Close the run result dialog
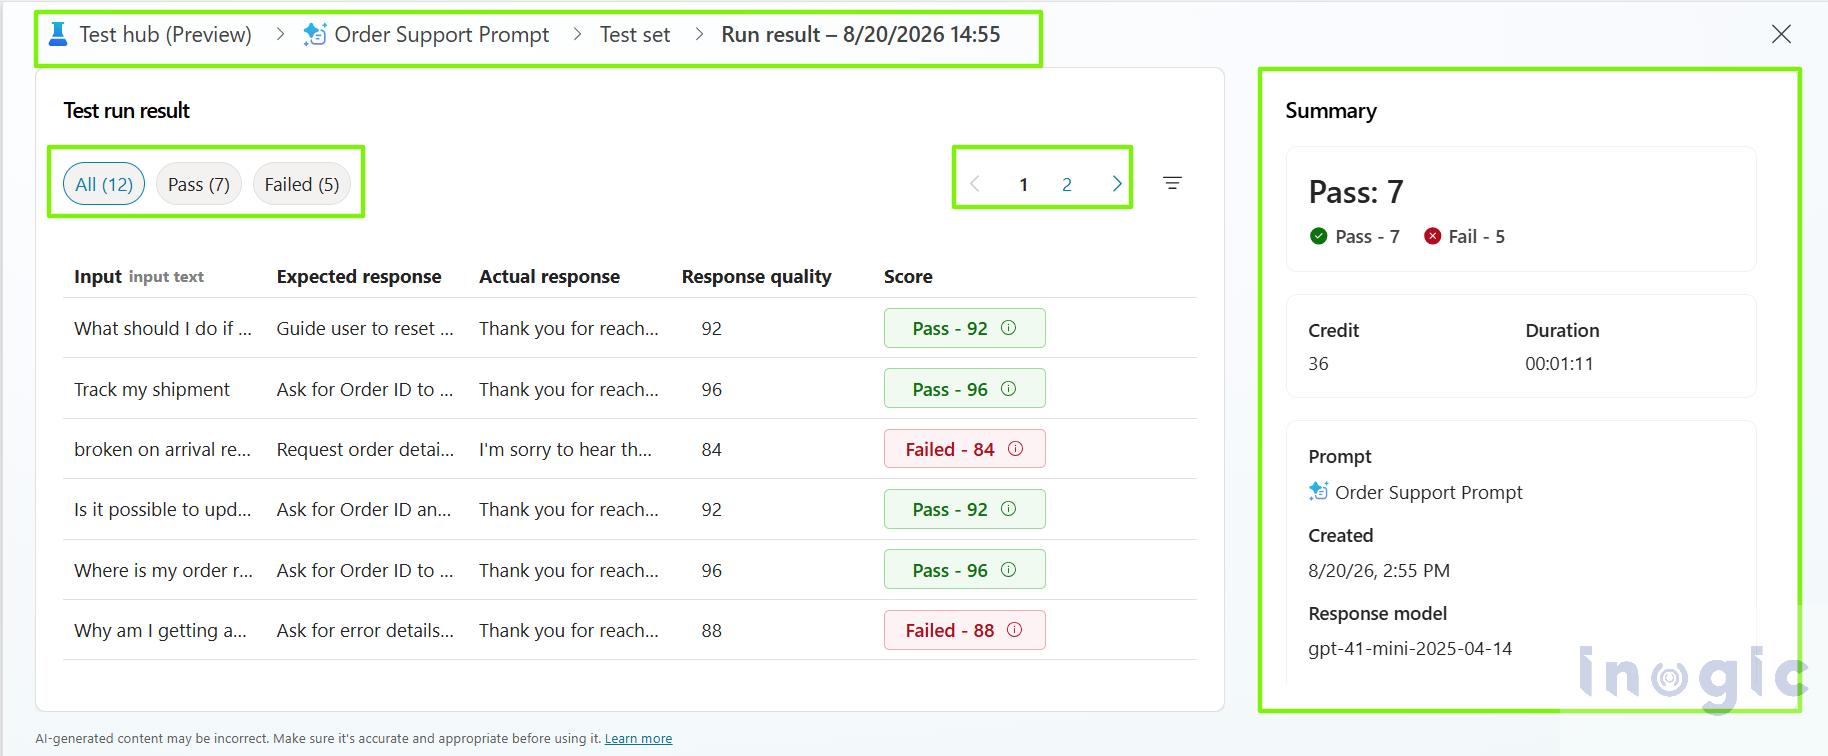This screenshot has height=756, width=1828. coord(1781,34)
